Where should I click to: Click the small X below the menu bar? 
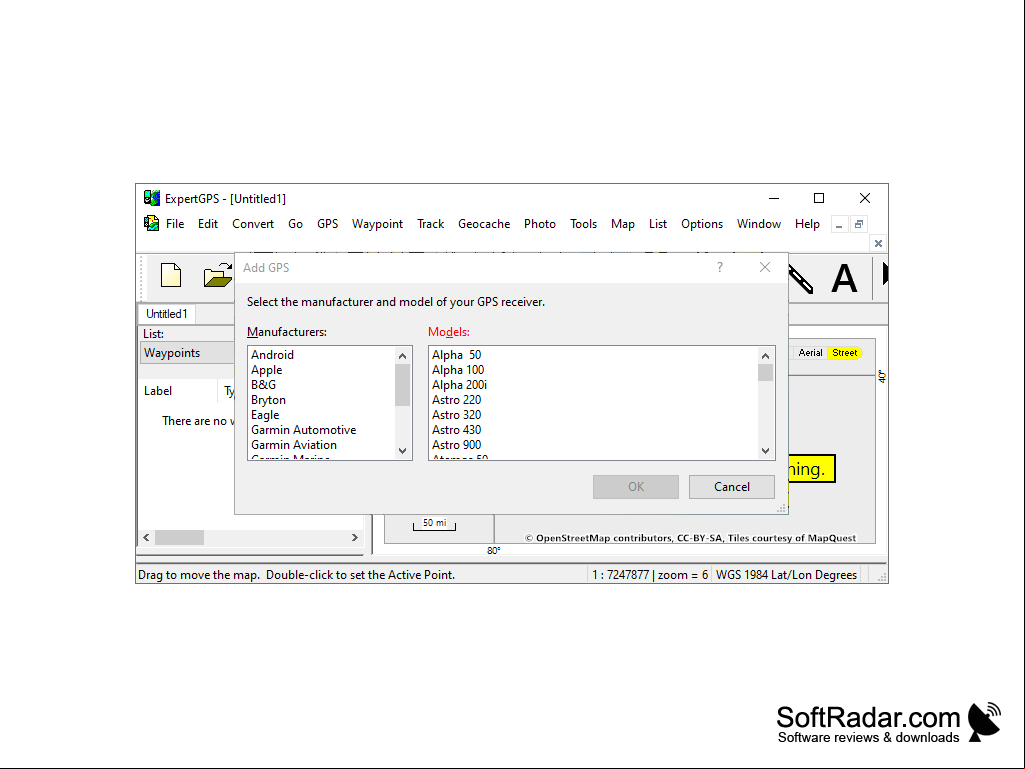click(x=878, y=243)
